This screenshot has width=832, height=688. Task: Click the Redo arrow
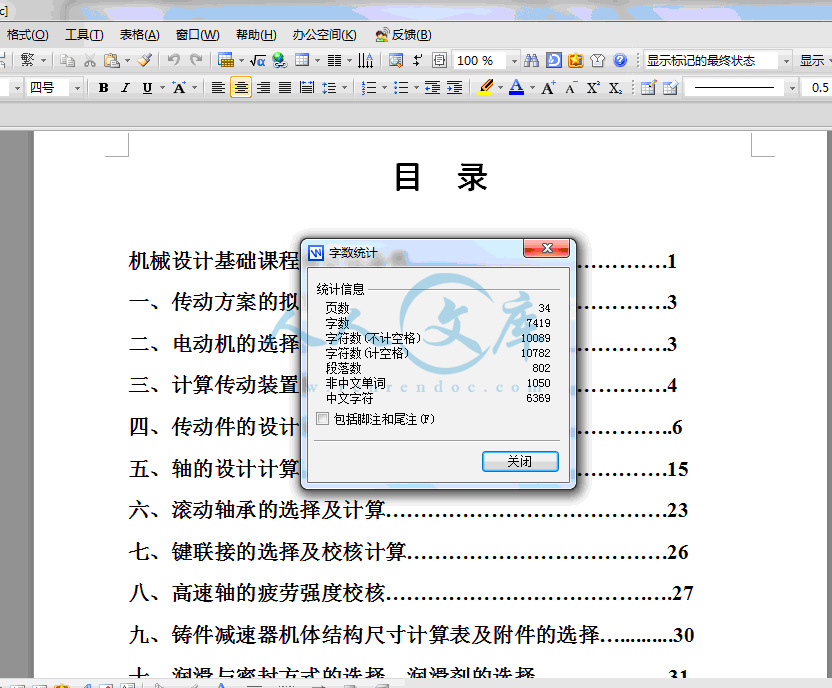tap(196, 60)
